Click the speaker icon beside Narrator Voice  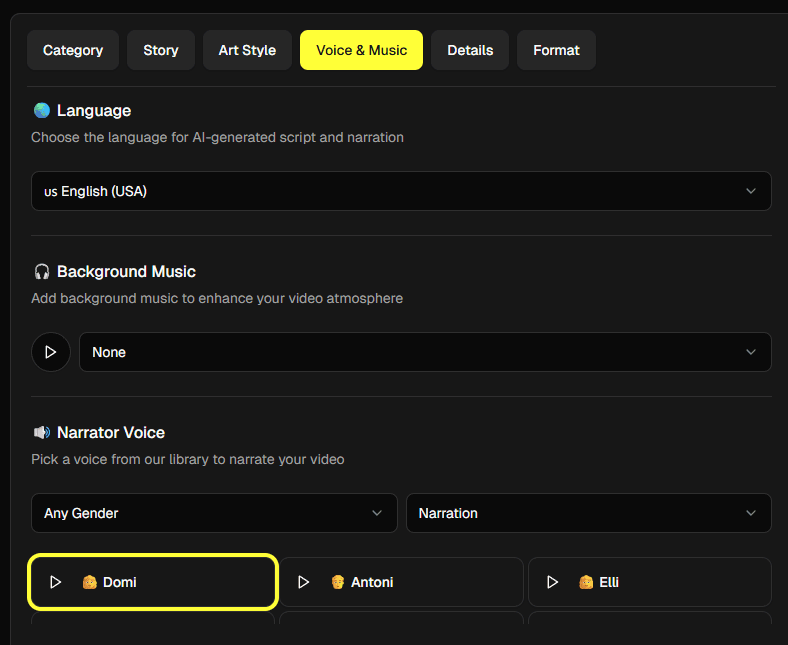[41, 433]
